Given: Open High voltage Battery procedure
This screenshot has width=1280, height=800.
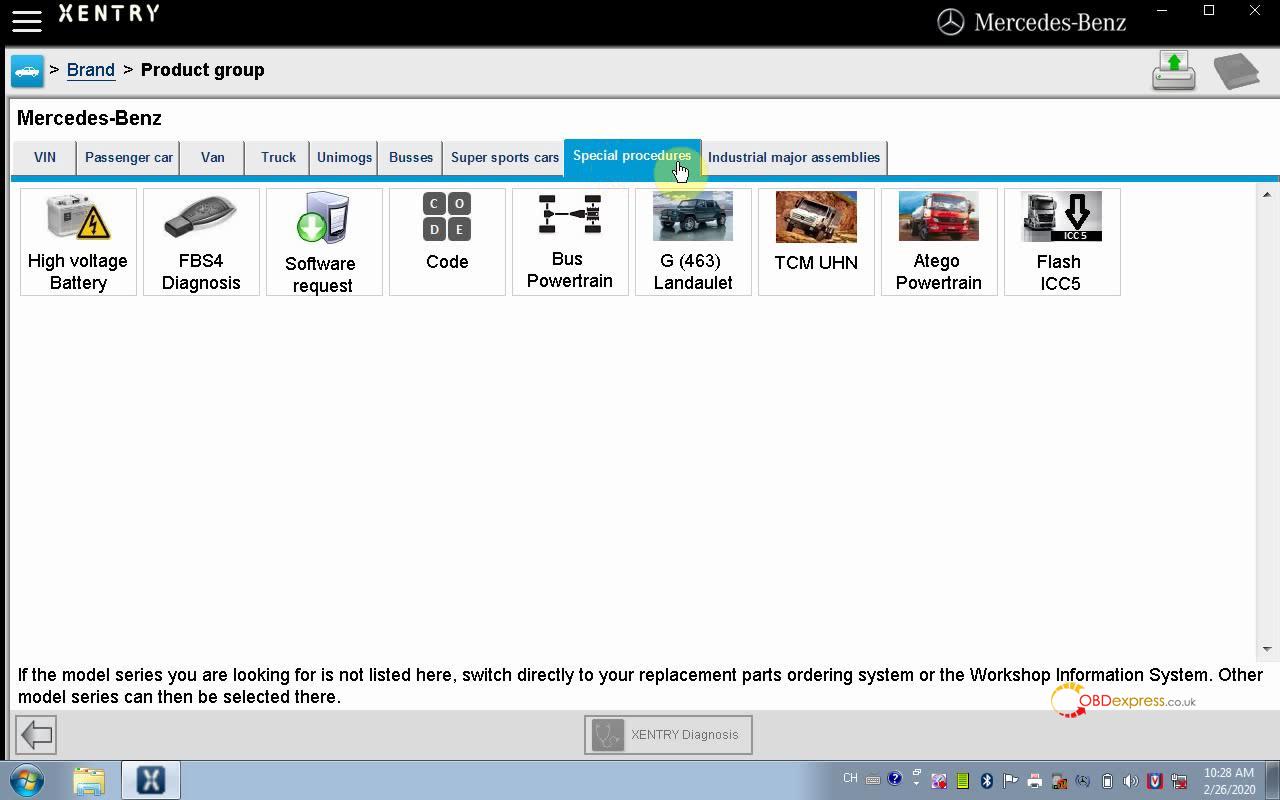Looking at the screenshot, I should (78, 242).
